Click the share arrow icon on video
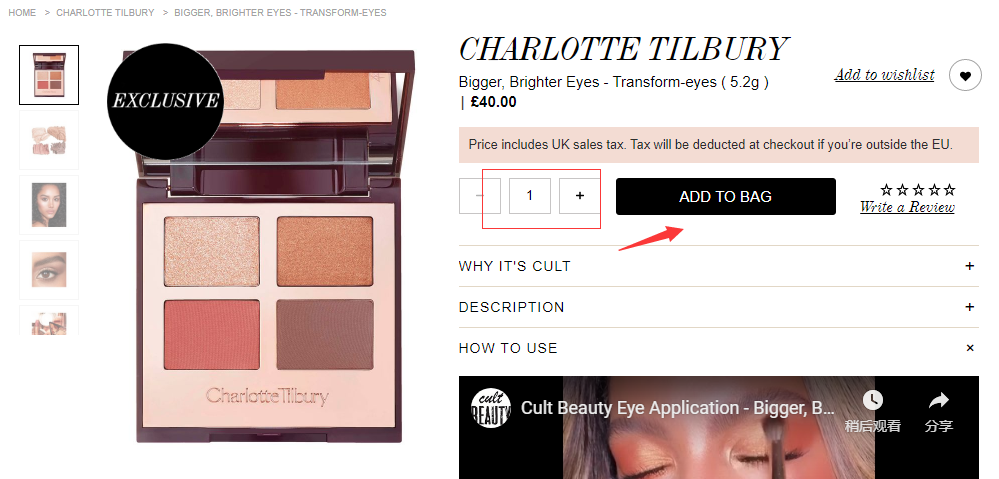This screenshot has width=999, height=479. pos(938,401)
